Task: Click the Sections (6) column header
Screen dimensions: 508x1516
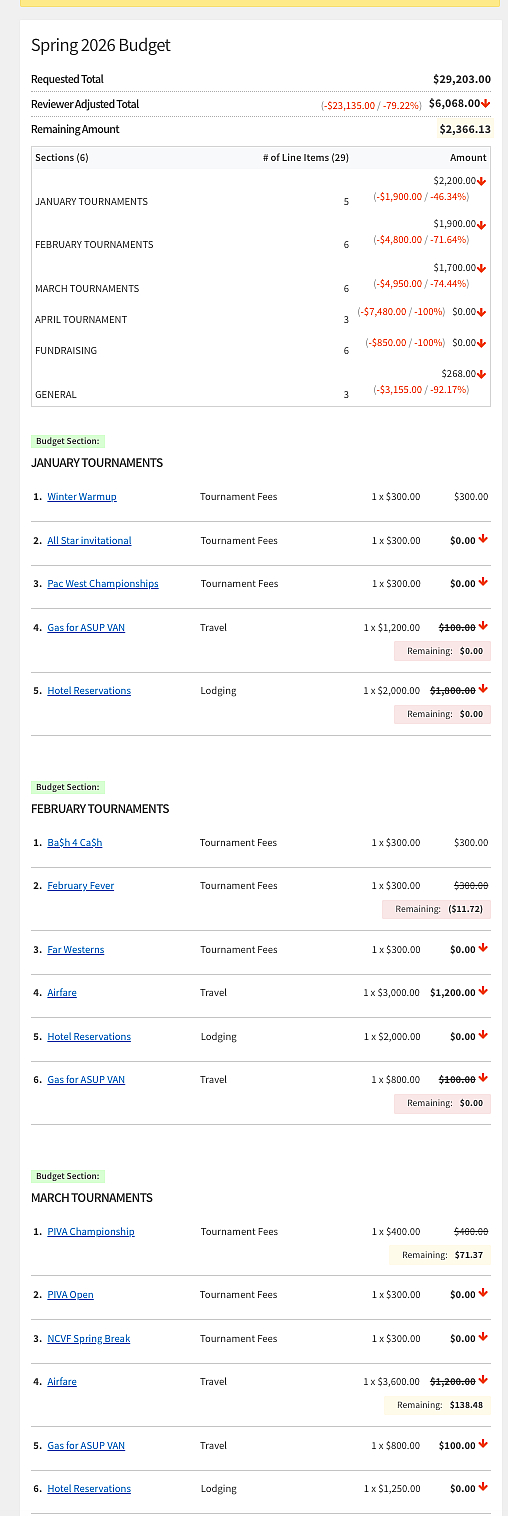Action: click(62, 158)
